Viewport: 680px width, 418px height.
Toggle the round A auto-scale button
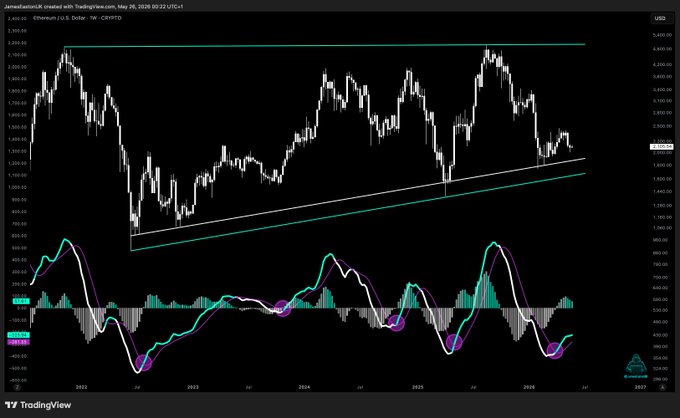point(662,387)
